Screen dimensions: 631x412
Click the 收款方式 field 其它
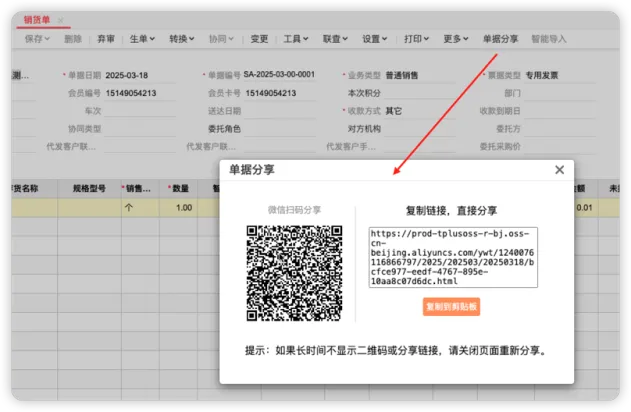coord(420,111)
